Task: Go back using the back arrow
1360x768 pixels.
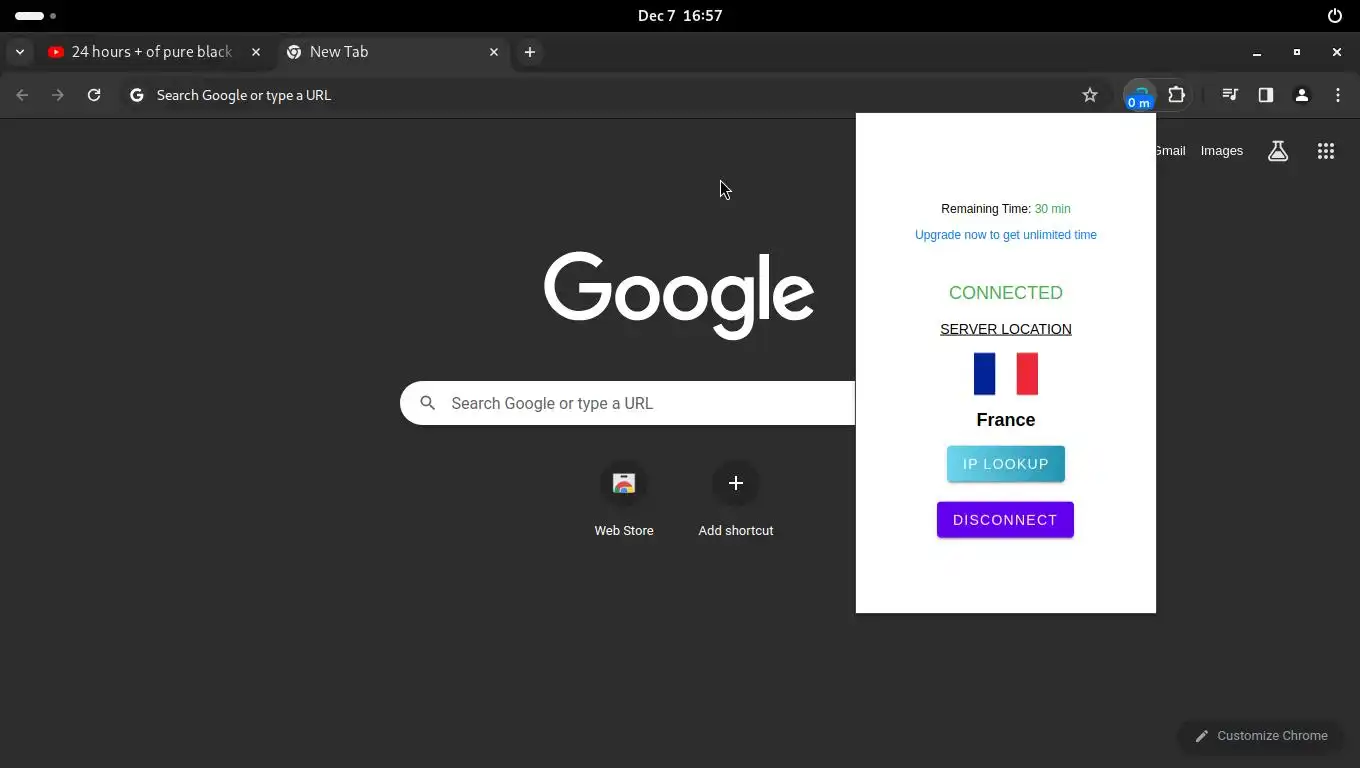Action: tap(22, 95)
